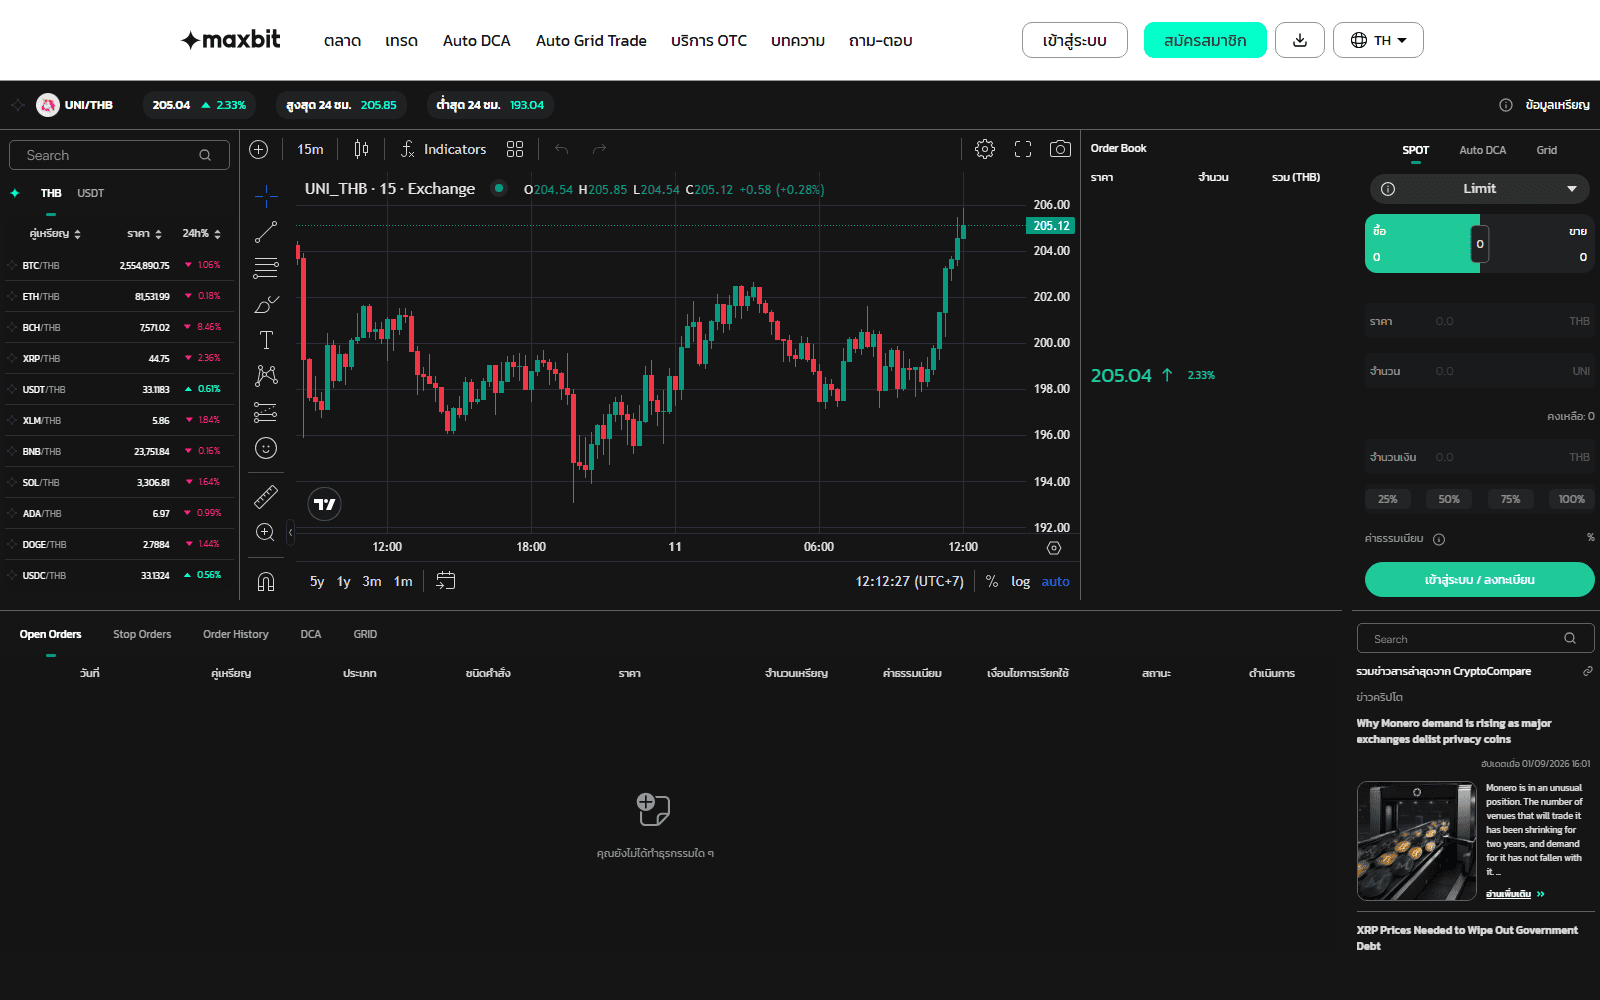The image size is (1600, 1000).
Task: Select the brush drawing tool
Action: coord(266,304)
